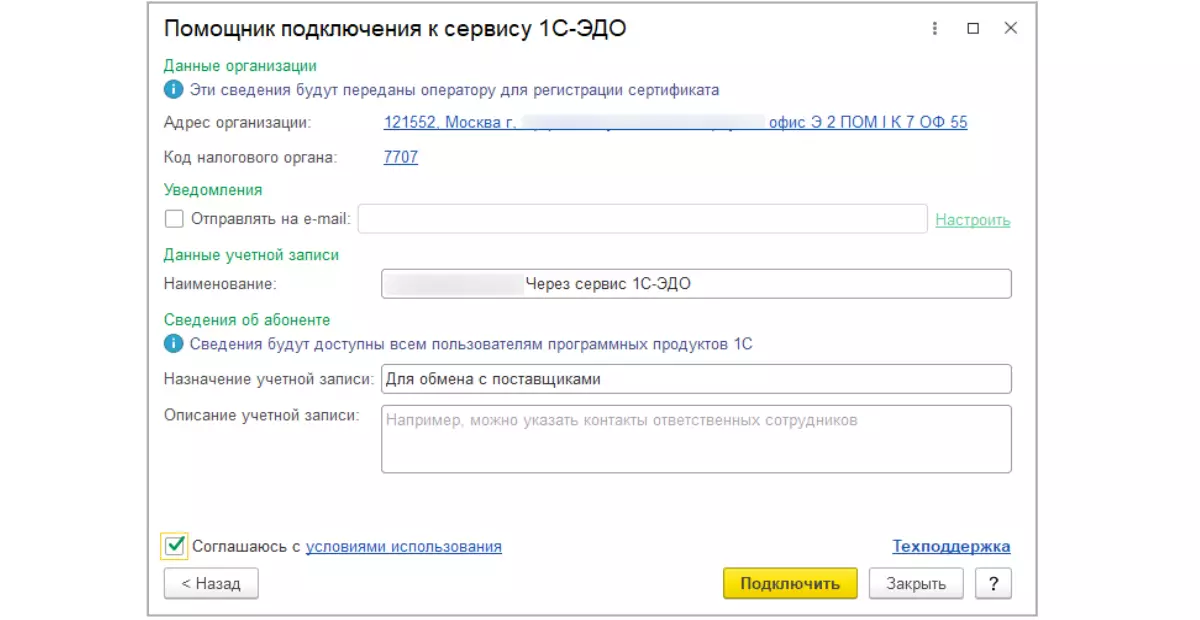Image resolution: width=1200 pixels, height=620 pixels.
Task: Click the info icon under Сведения об абоненте
Action: [173, 344]
